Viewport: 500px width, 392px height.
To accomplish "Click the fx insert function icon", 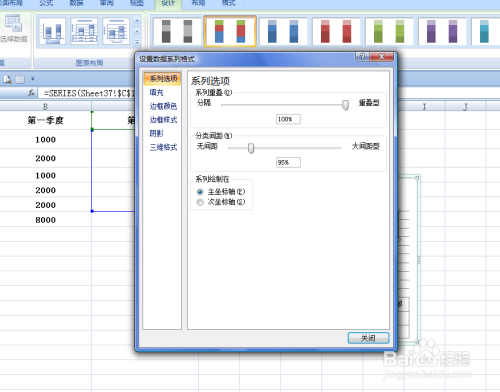I will point(31,93).
